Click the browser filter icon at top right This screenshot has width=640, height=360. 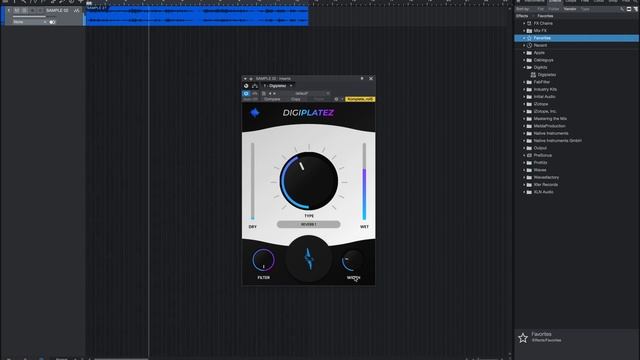[x=636, y=9]
